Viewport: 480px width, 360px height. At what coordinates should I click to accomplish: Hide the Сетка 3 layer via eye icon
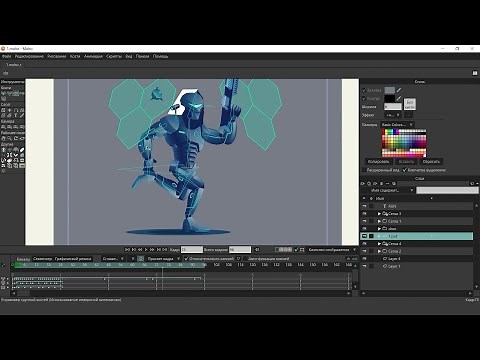[364, 214]
